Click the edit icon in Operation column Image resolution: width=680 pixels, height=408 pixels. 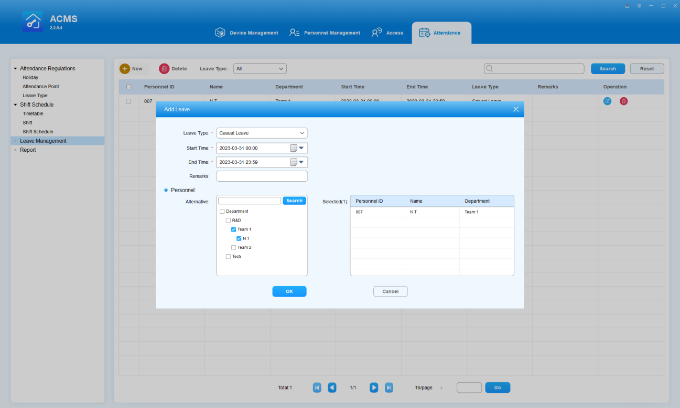tap(608, 101)
